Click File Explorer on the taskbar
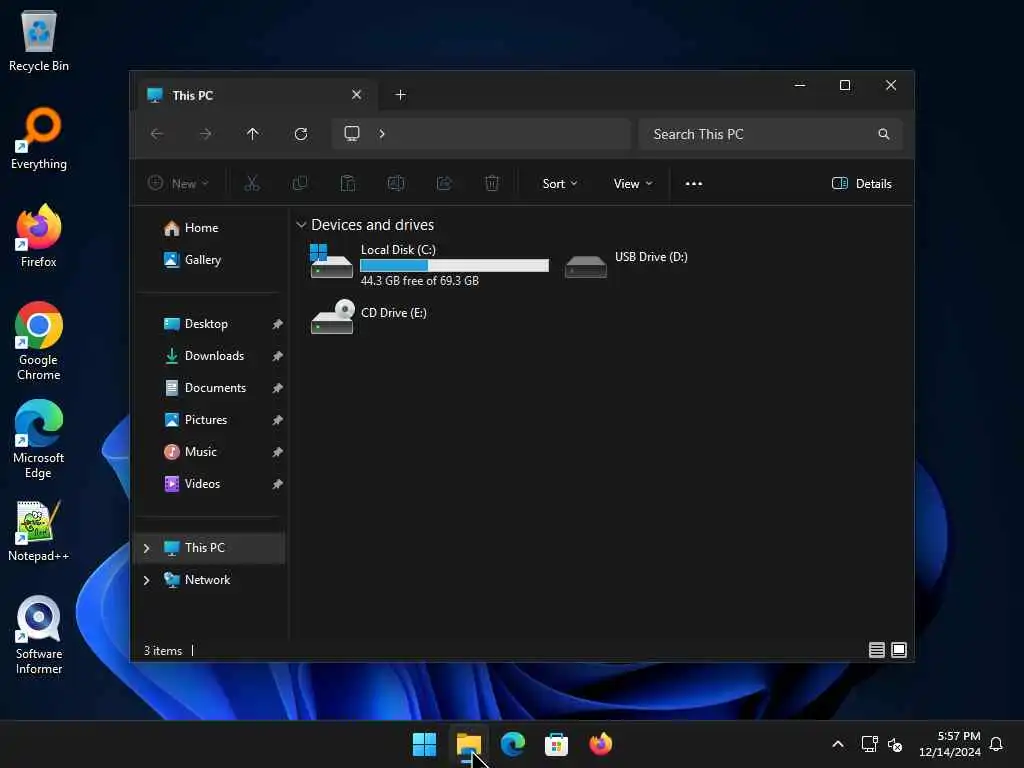This screenshot has width=1024, height=768. tap(469, 744)
